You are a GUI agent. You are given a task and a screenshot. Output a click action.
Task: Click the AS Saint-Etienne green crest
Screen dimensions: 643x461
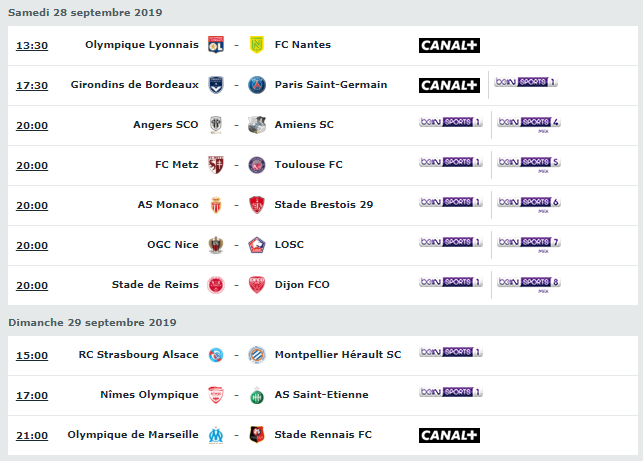point(257,395)
